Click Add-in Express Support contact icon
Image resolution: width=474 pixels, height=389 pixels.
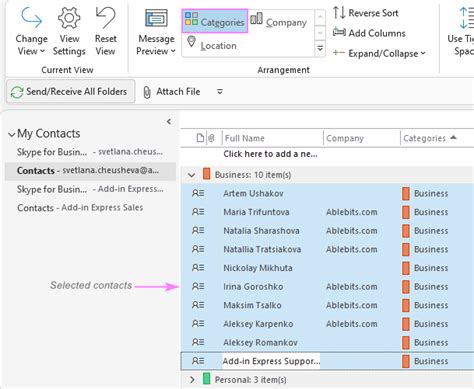click(198, 361)
